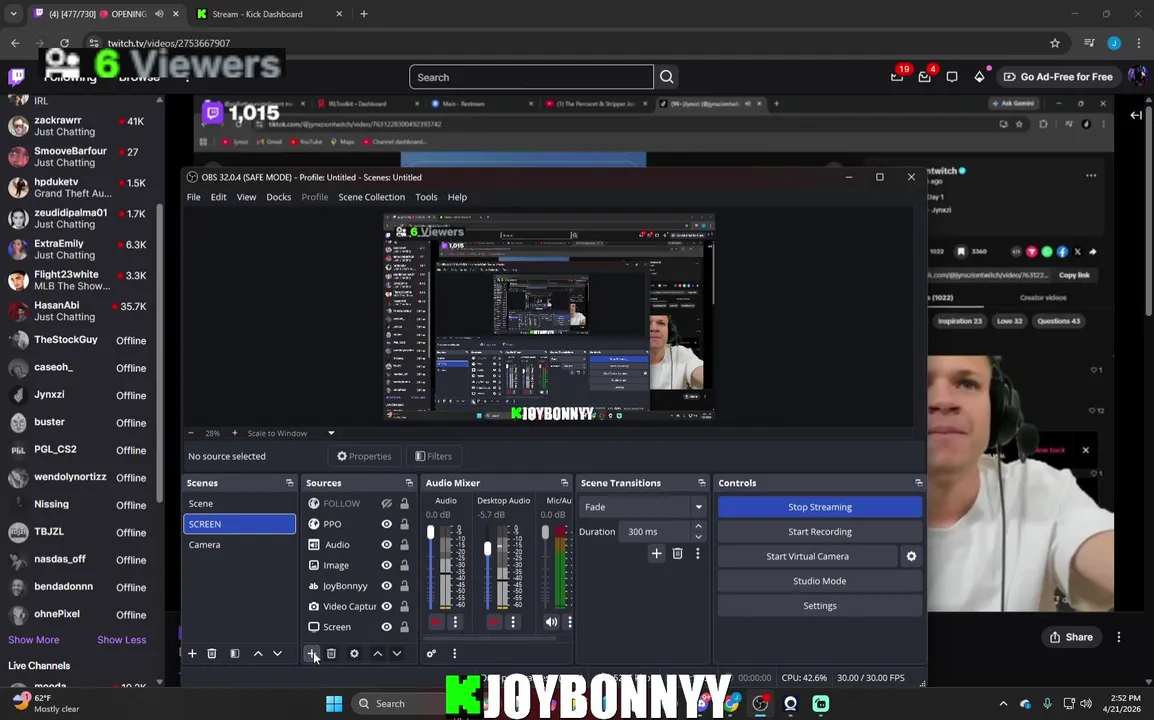This screenshot has width=1154, height=720.
Task: Click Stop Streaming button
Action: point(820,507)
